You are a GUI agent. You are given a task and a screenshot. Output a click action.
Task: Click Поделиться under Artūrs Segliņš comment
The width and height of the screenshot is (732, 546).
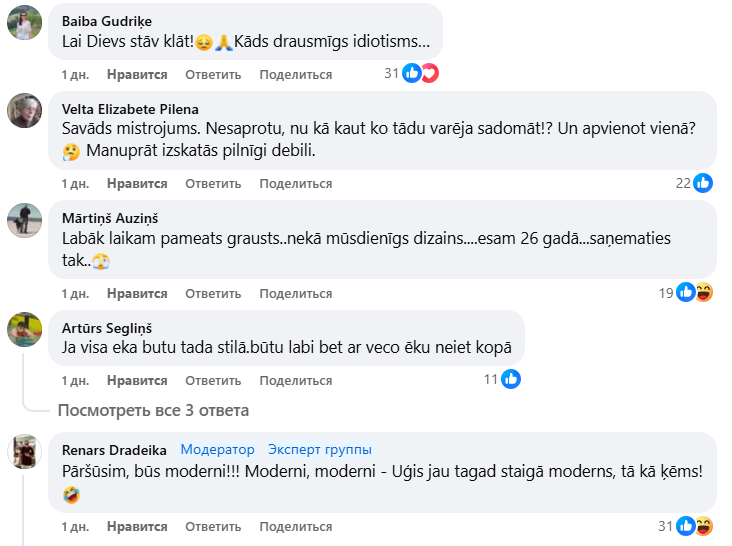pos(295,380)
